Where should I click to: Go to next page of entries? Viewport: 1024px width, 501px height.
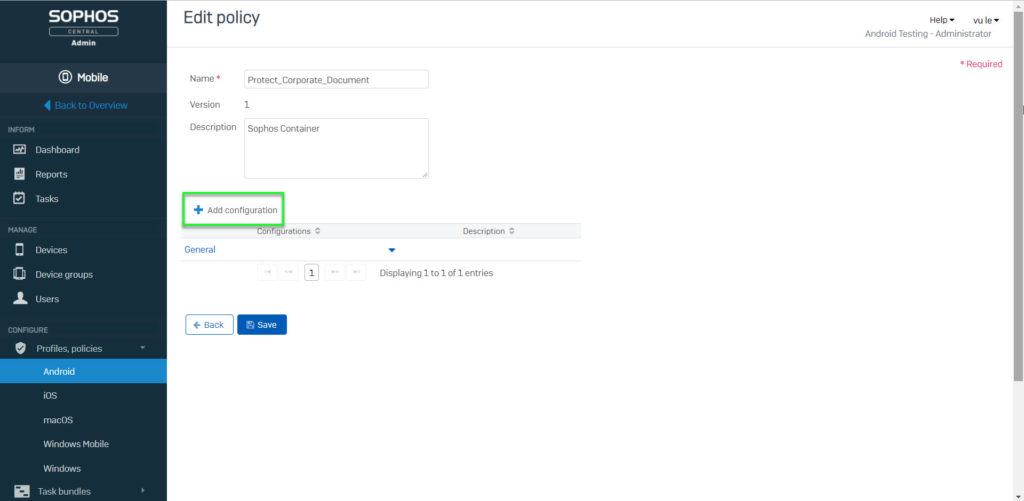pyautogui.click(x=334, y=272)
